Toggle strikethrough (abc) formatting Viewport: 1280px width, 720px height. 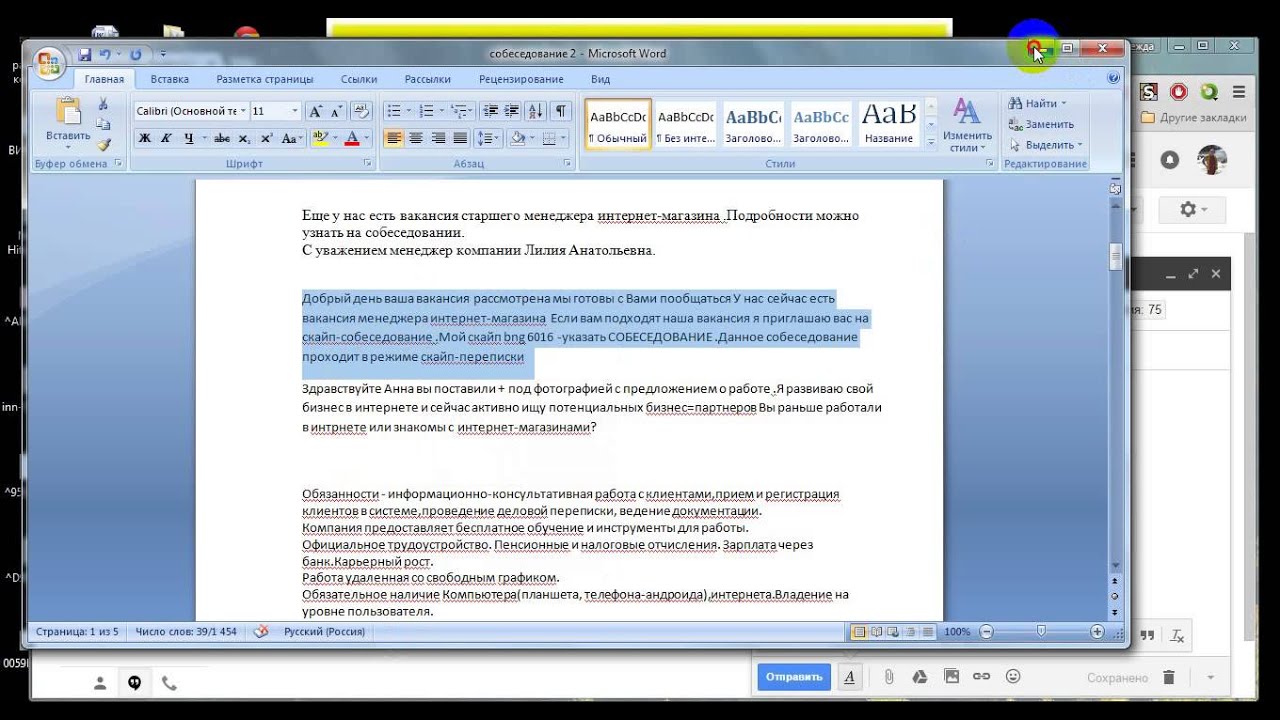tap(222, 138)
